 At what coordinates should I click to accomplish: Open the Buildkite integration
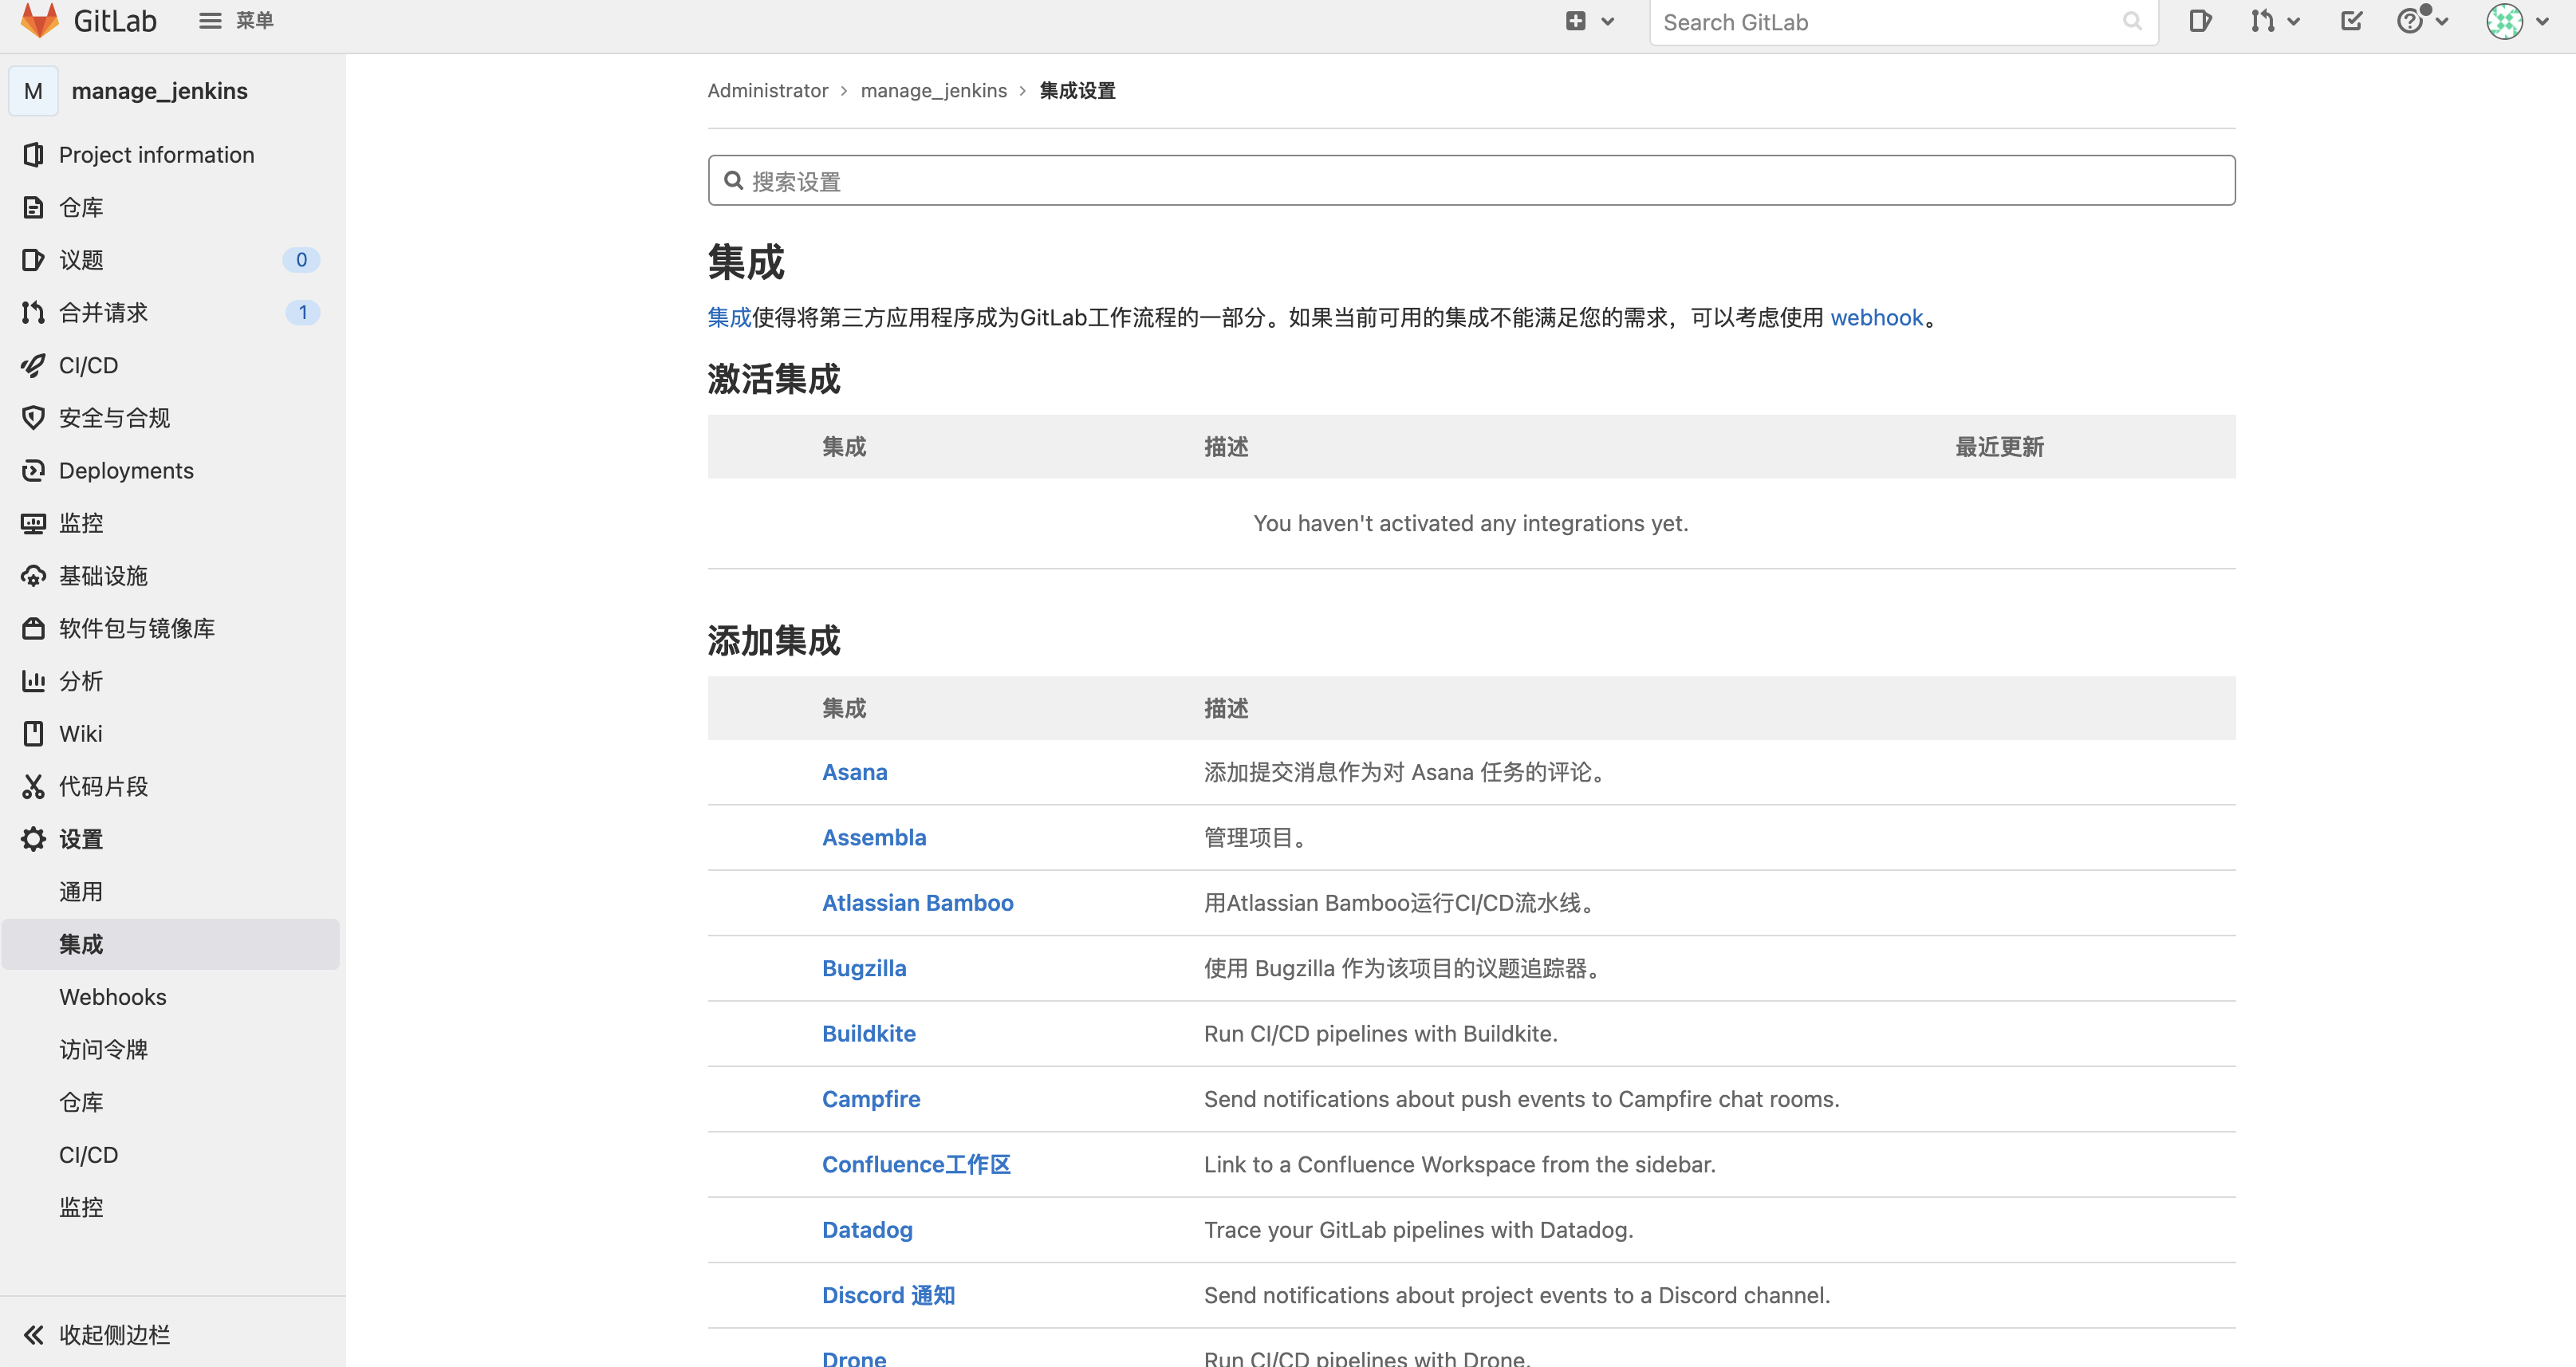click(869, 1034)
